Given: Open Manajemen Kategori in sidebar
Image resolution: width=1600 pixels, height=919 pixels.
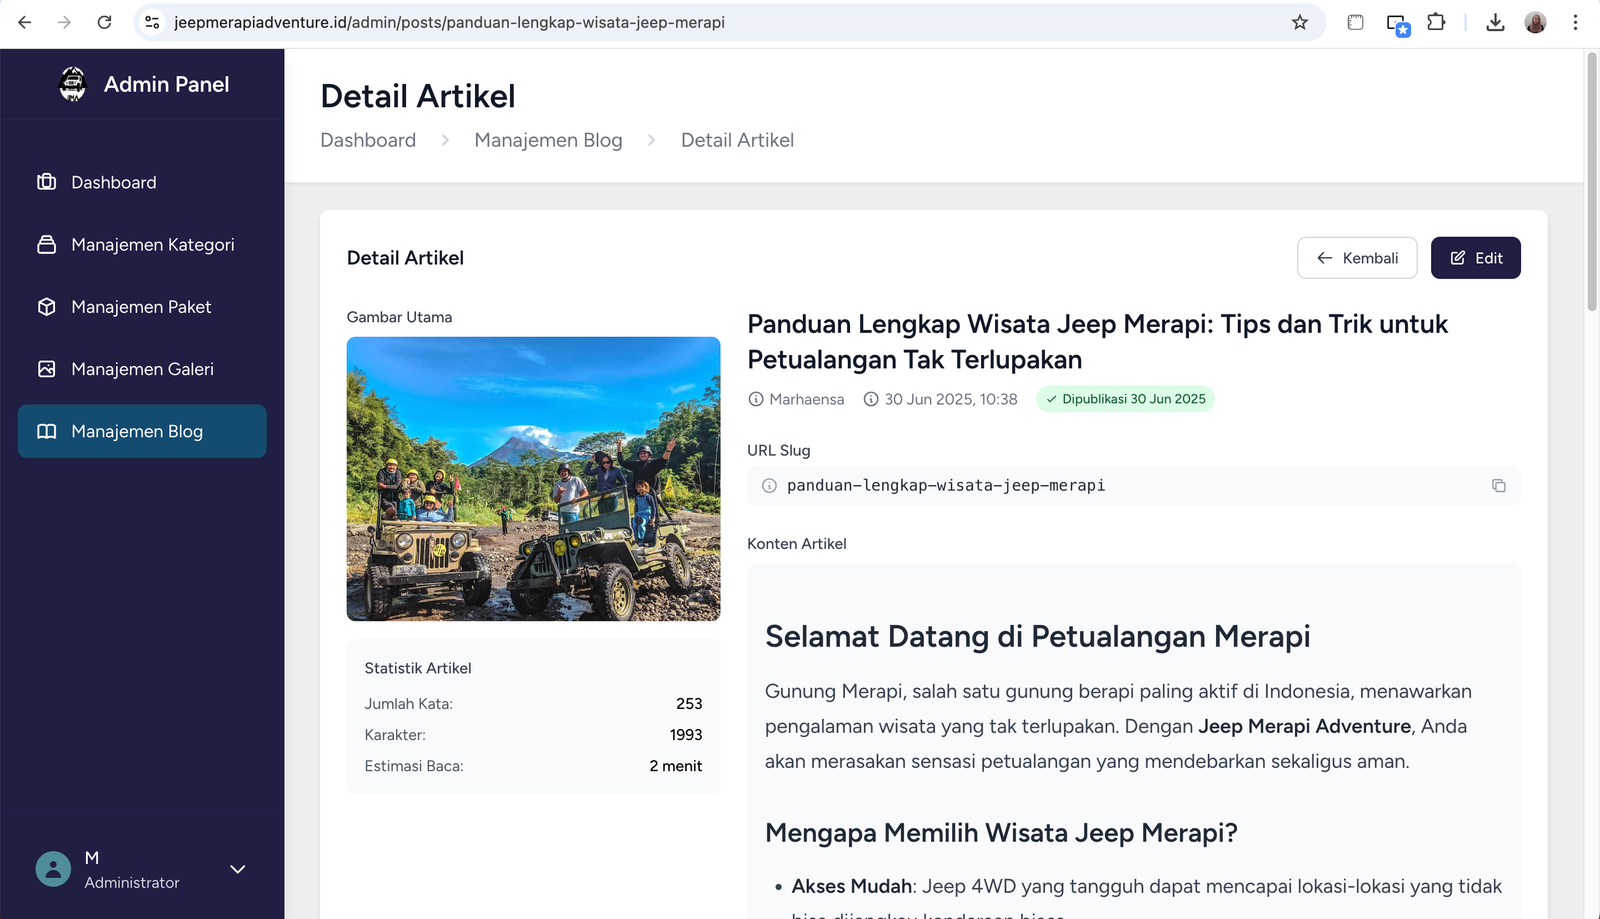Looking at the screenshot, I should 152,245.
